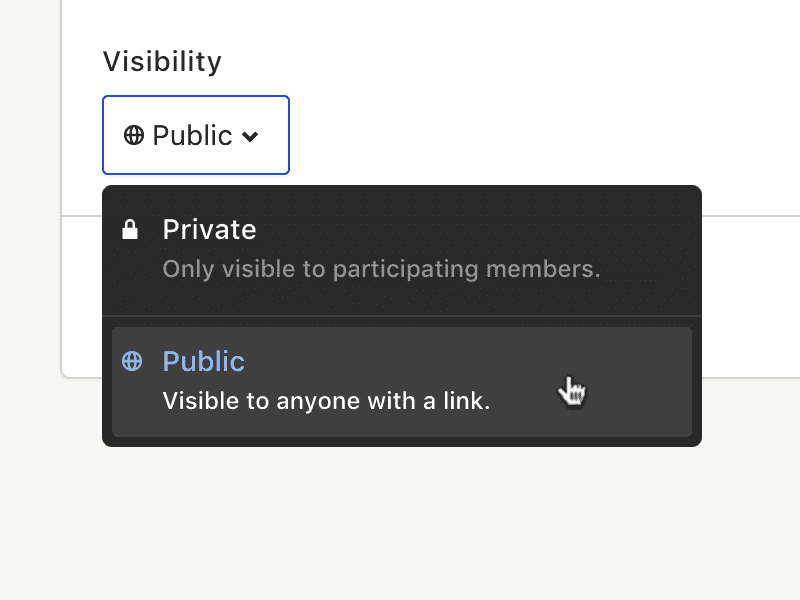Click the globe icon in the Visibility button
This screenshot has height=600, width=800.
(134, 135)
